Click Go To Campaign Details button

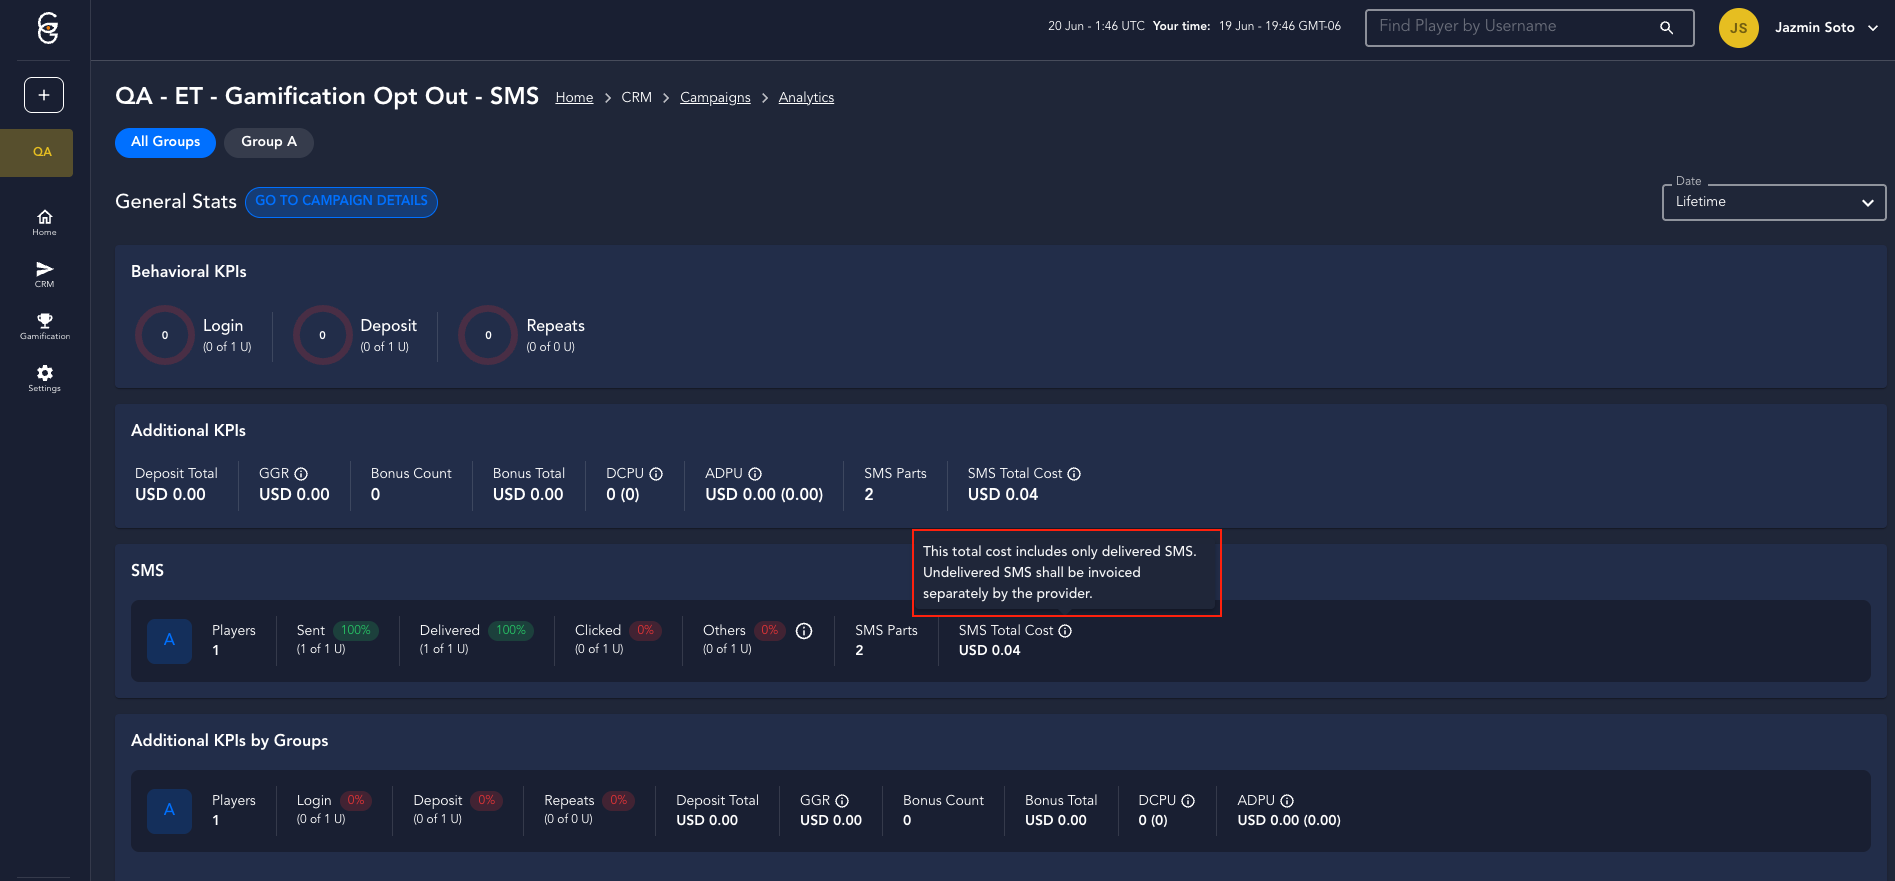(x=341, y=201)
